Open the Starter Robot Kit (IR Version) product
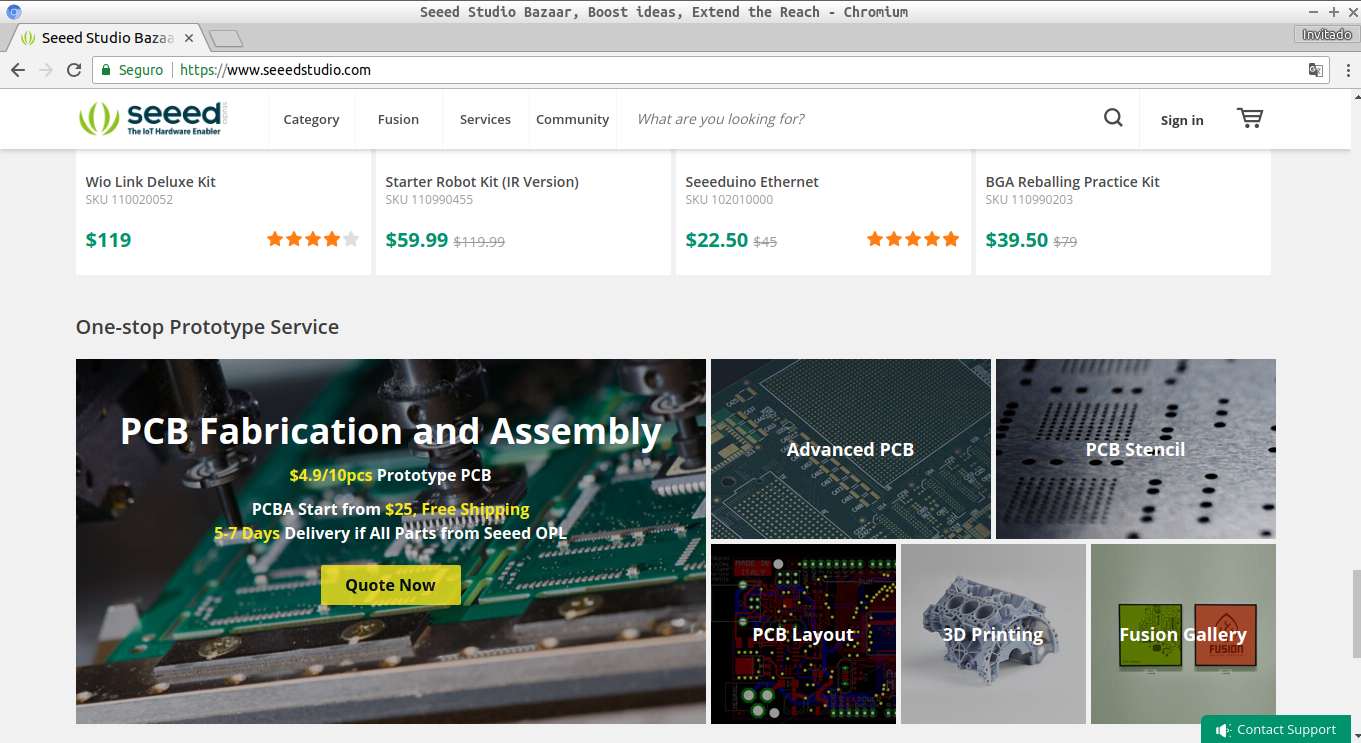This screenshot has height=743, width=1361. [482, 182]
